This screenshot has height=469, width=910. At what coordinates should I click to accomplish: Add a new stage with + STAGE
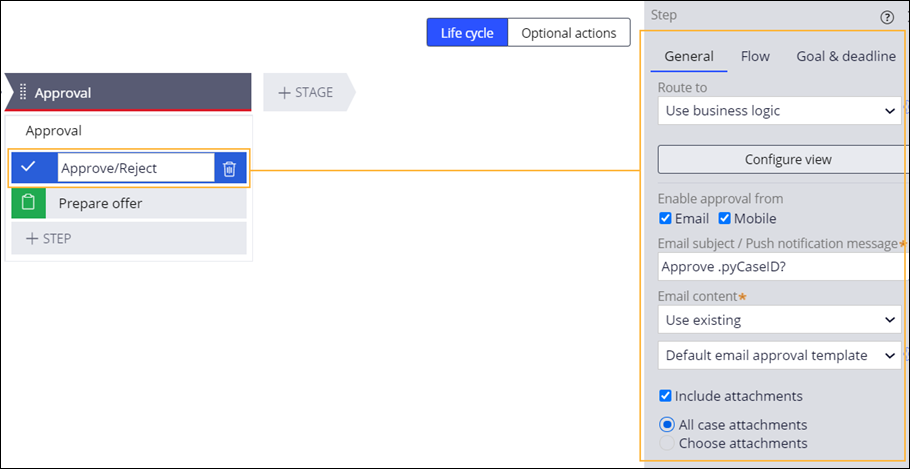coord(306,92)
